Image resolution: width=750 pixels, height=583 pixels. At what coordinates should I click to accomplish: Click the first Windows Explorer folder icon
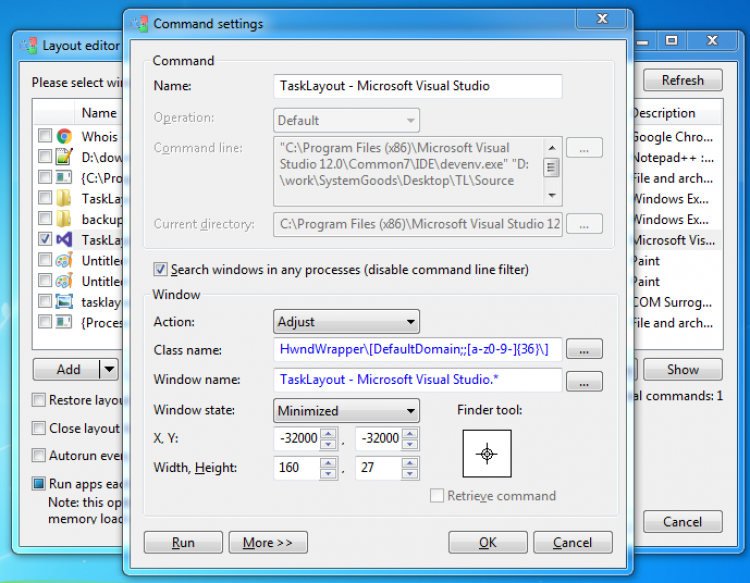(64, 198)
